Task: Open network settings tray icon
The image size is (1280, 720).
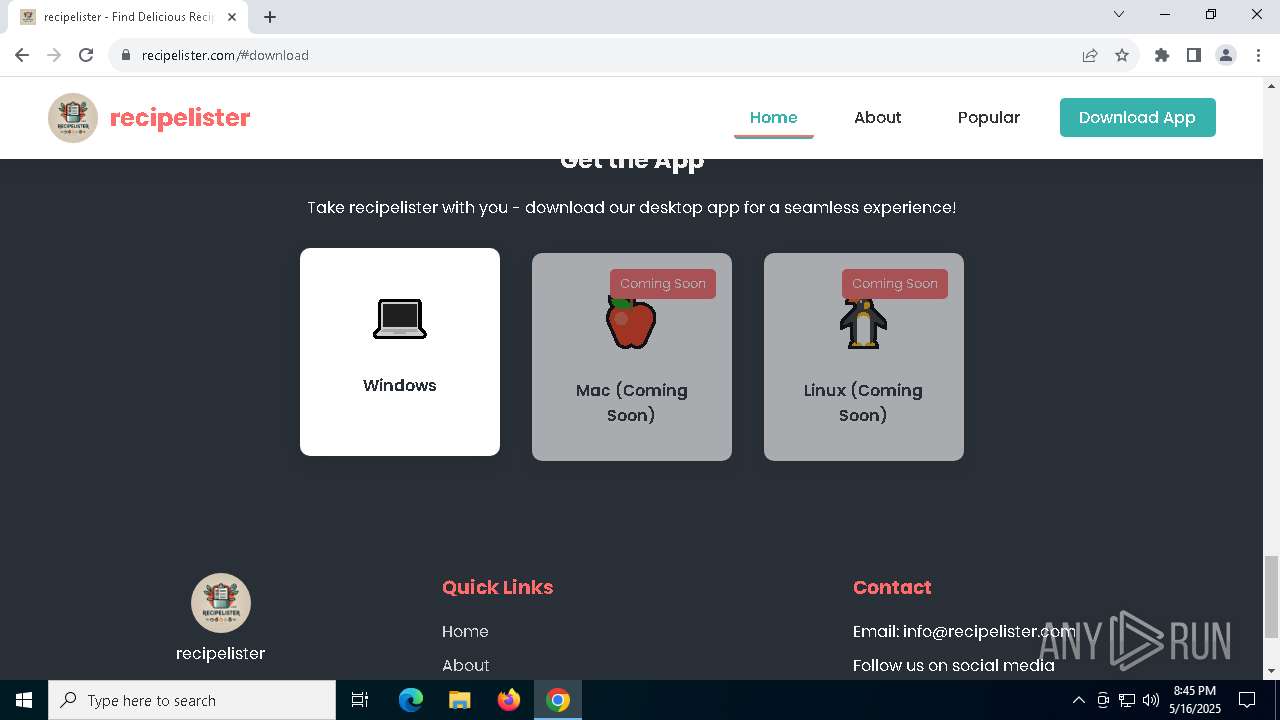Action: [x=1127, y=700]
